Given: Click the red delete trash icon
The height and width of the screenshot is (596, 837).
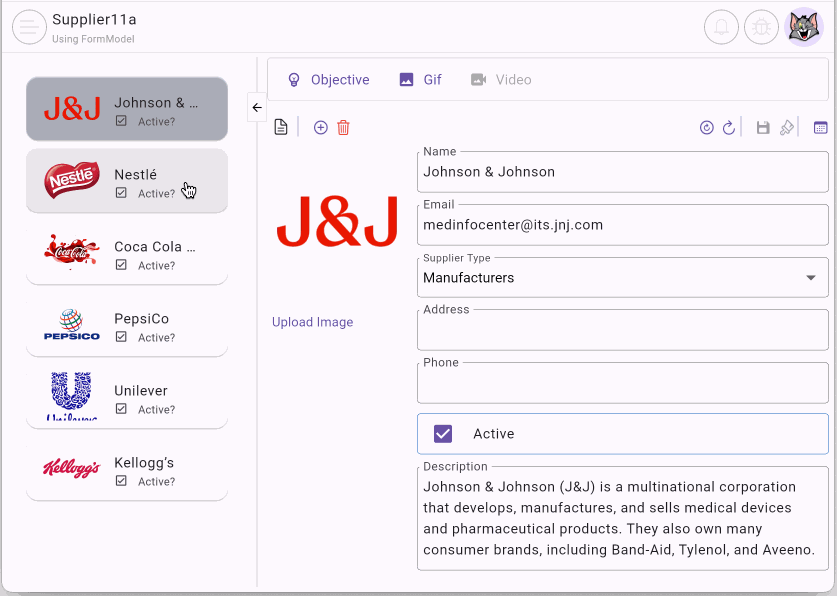Looking at the screenshot, I should (x=344, y=128).
